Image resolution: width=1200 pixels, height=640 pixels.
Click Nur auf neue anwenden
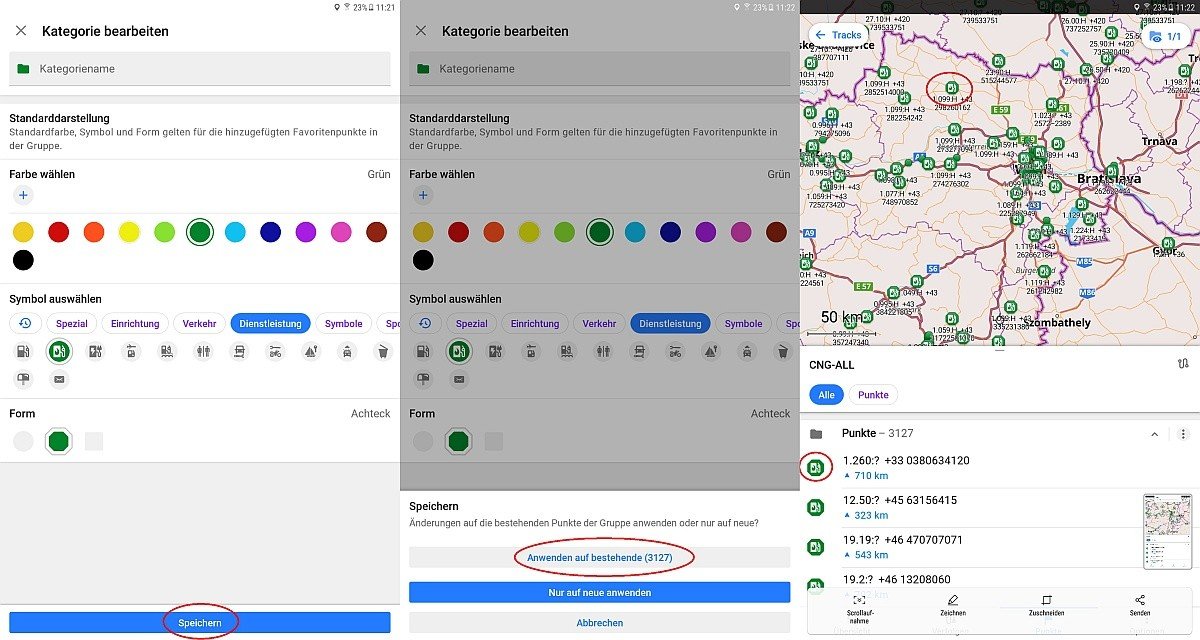600,592
